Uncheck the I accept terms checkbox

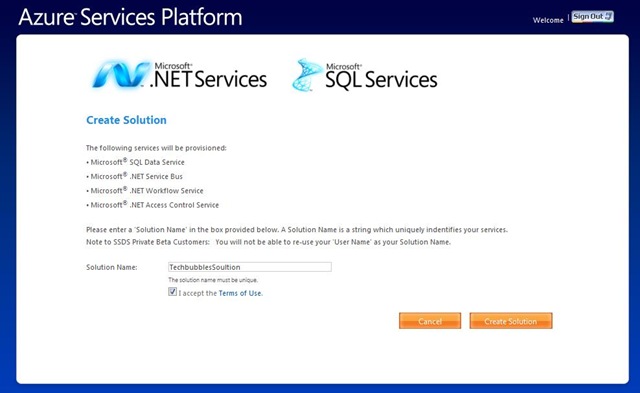tap(172, 292)
